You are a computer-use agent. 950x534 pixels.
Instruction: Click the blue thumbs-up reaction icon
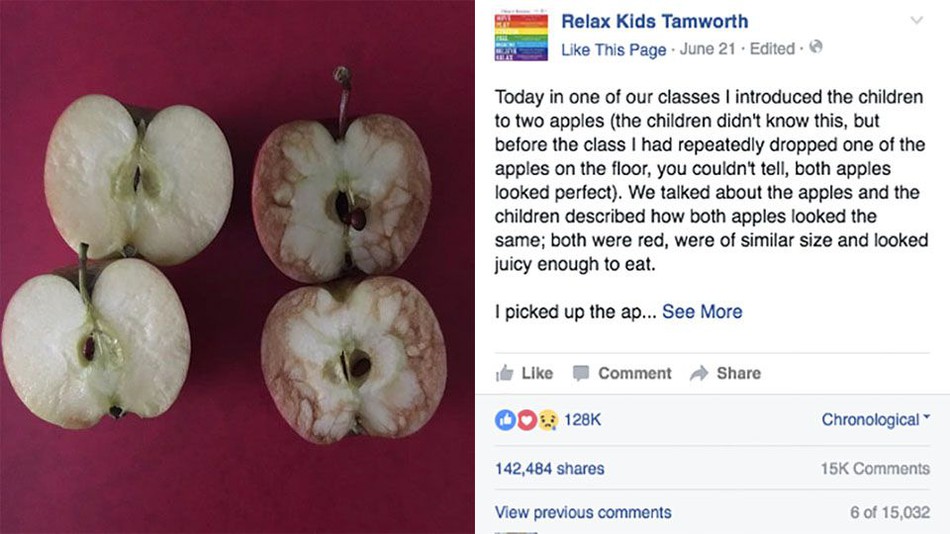pyautogui.click(x=505, y=420)
